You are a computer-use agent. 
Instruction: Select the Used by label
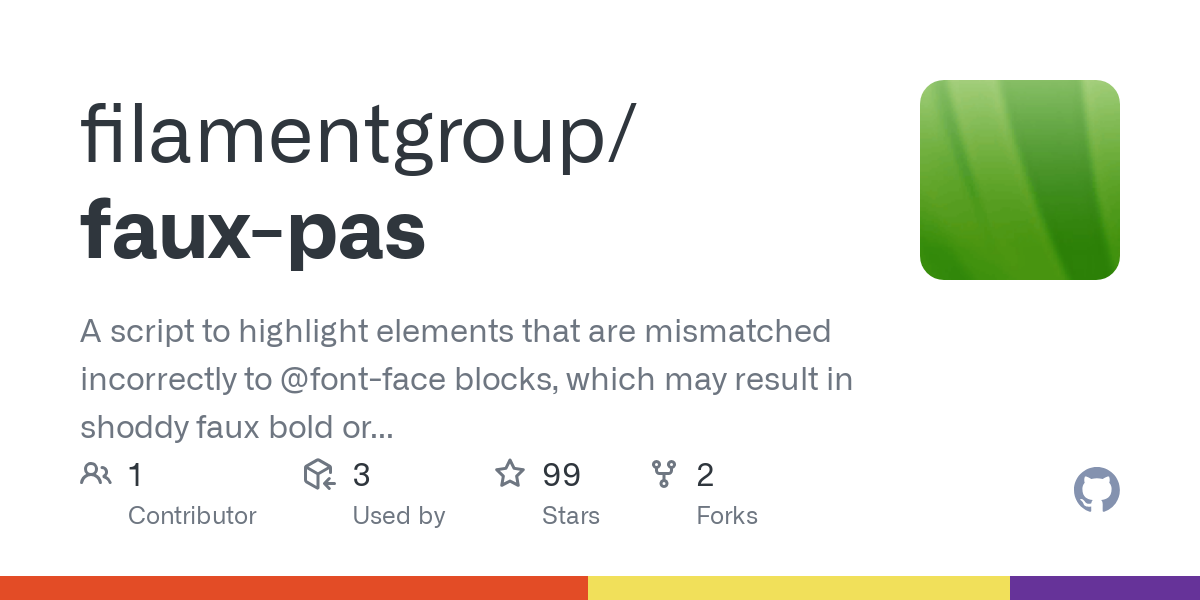[x=398, y=516]
